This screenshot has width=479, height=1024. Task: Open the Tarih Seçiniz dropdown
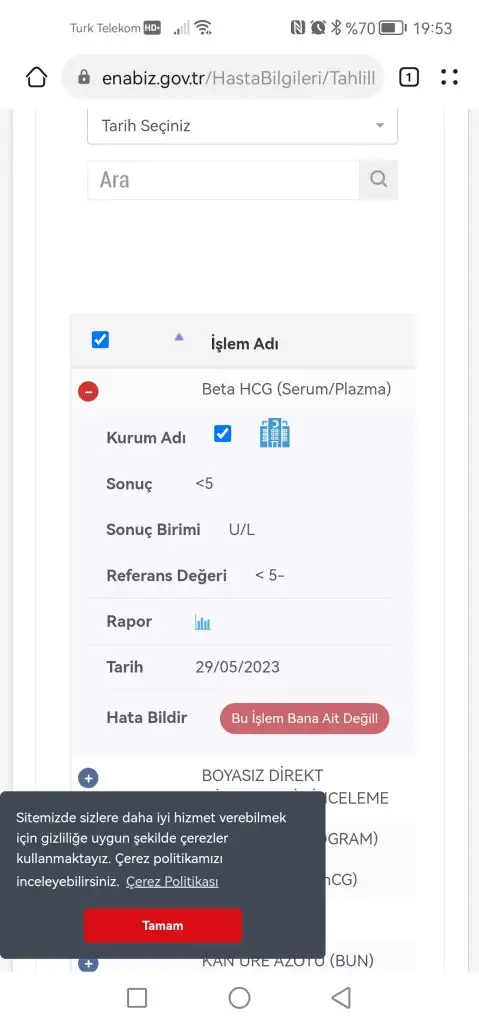[x=242, y=126]
